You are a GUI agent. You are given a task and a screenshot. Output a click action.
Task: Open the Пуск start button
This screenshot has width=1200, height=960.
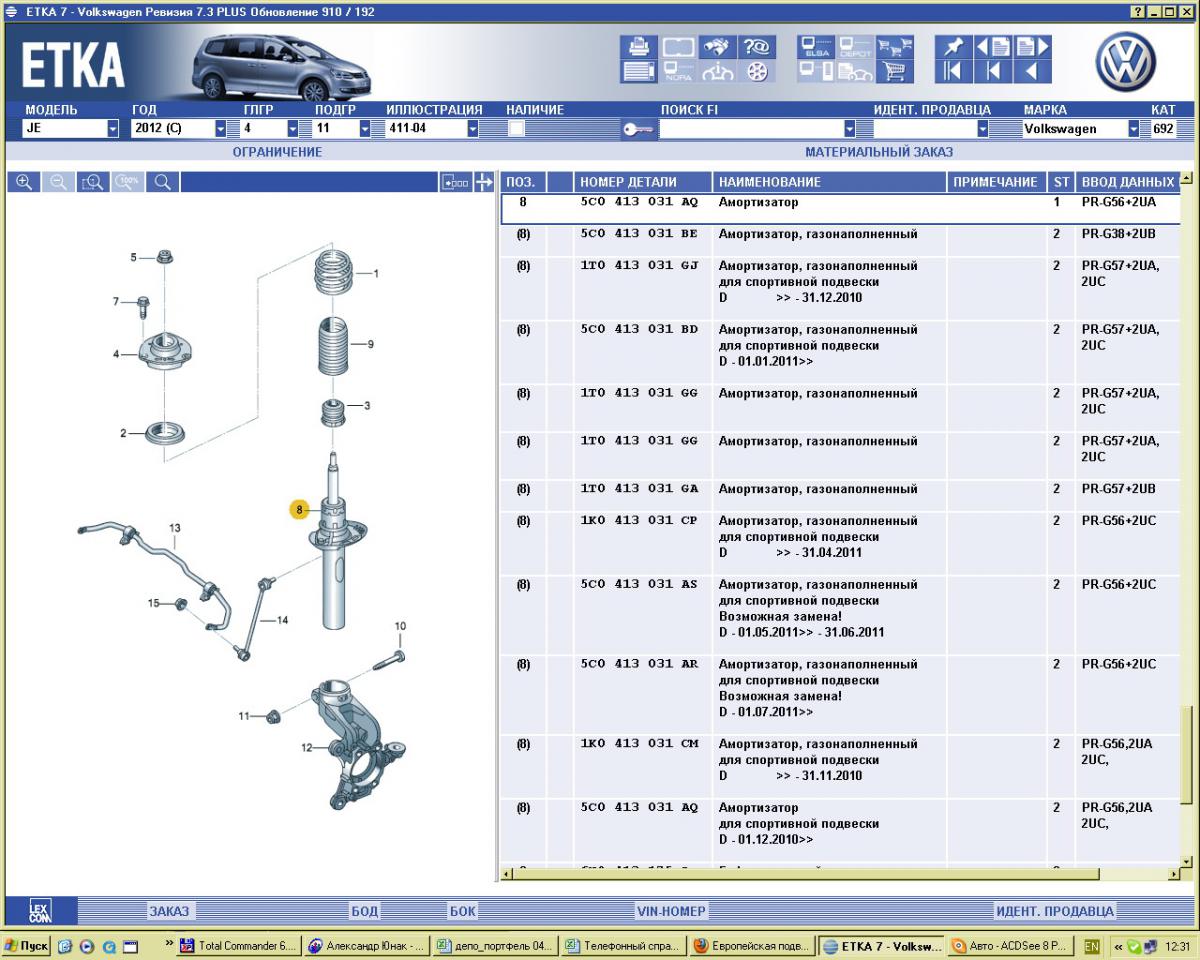pyautogui.click(x=27, y=946)
